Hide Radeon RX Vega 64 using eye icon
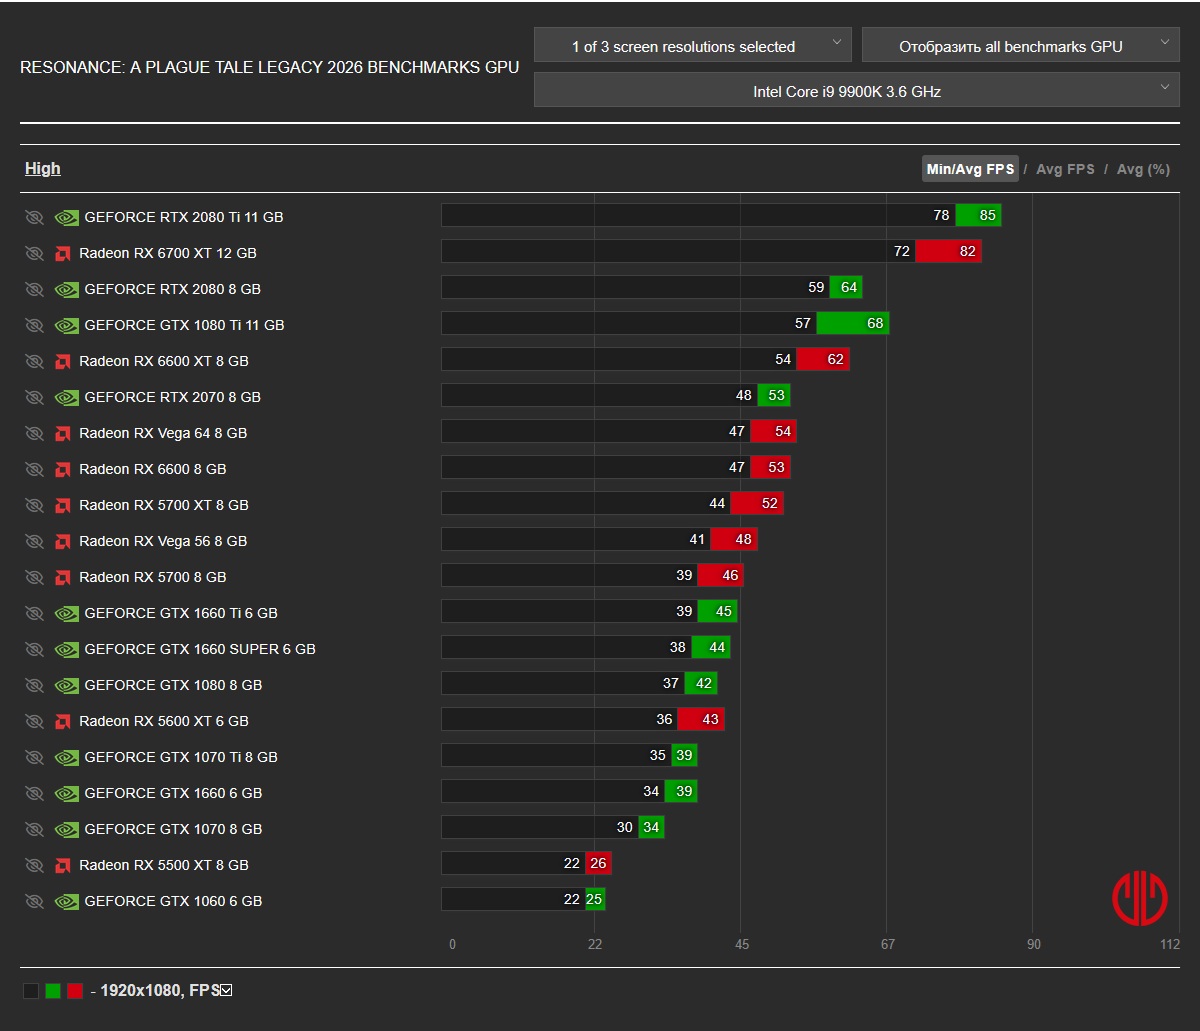The height and width of the screenshot is (1031, 1200). (34, 433)
